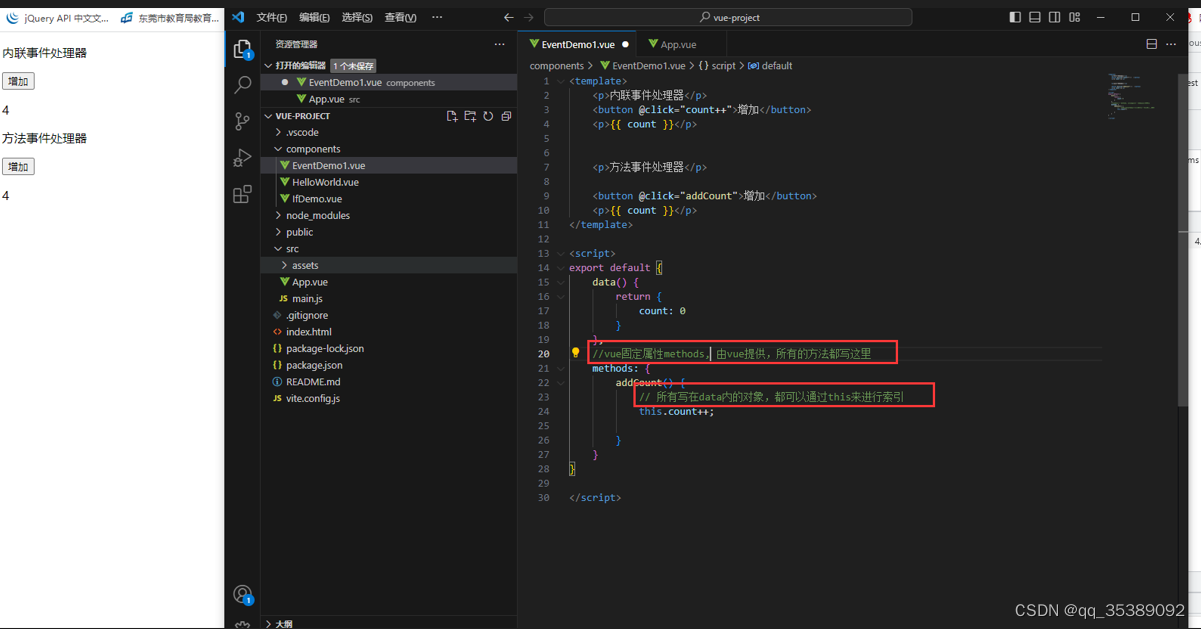Customize layout from the title bar icon
Viewport: 1201px width, 629px height.
[1075, 17]
